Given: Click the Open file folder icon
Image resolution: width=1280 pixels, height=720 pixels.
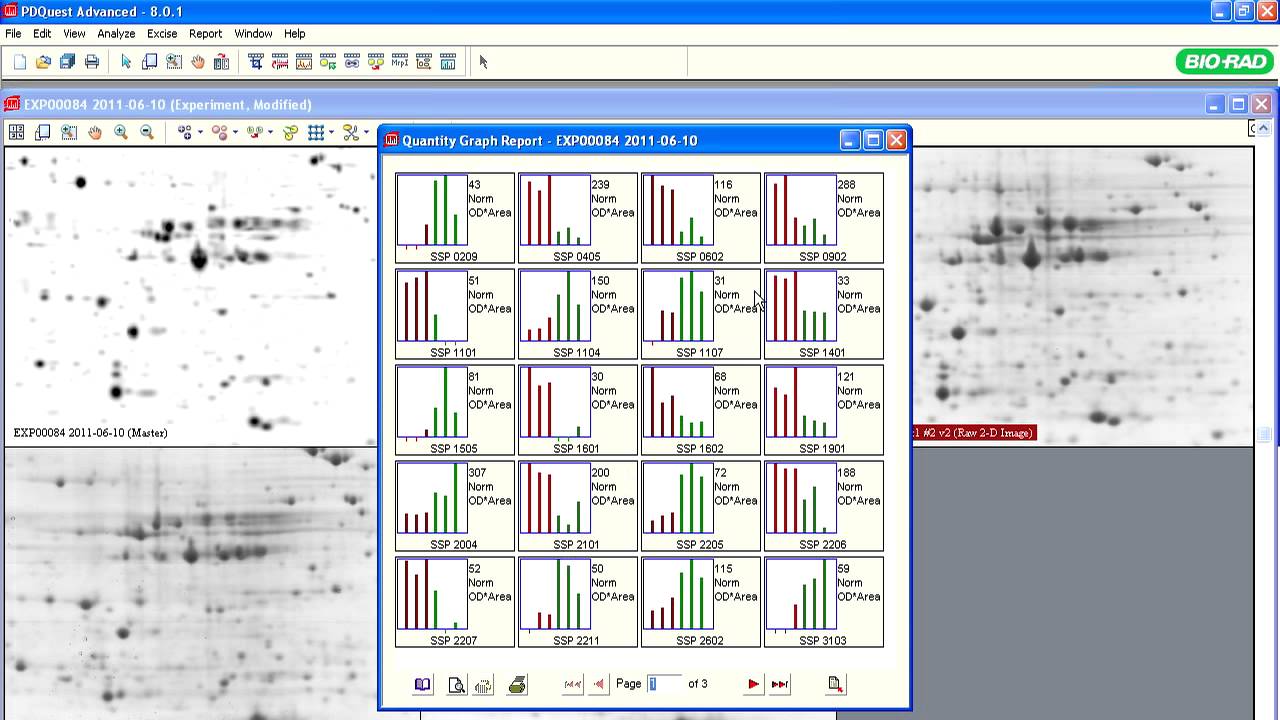Looking at the screenshot, I should (x=43, y=62).
